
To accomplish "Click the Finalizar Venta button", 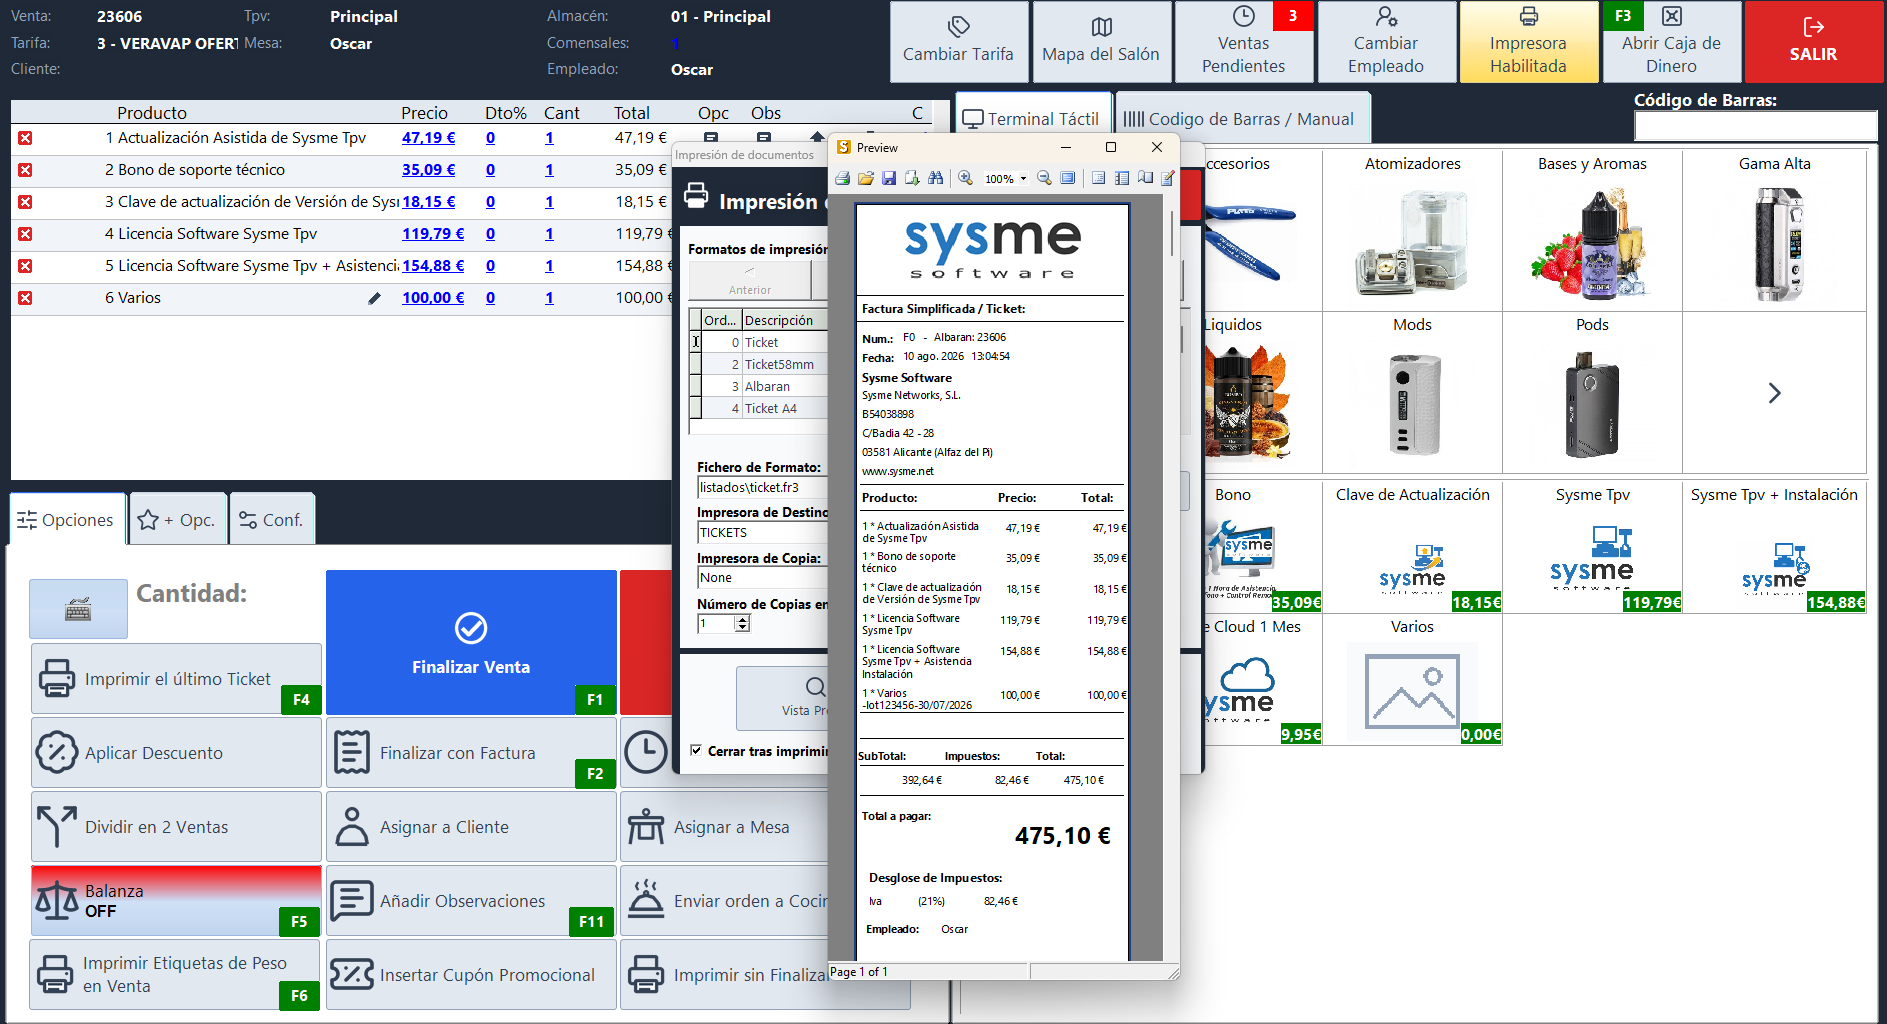I will [x=471, y=642].
